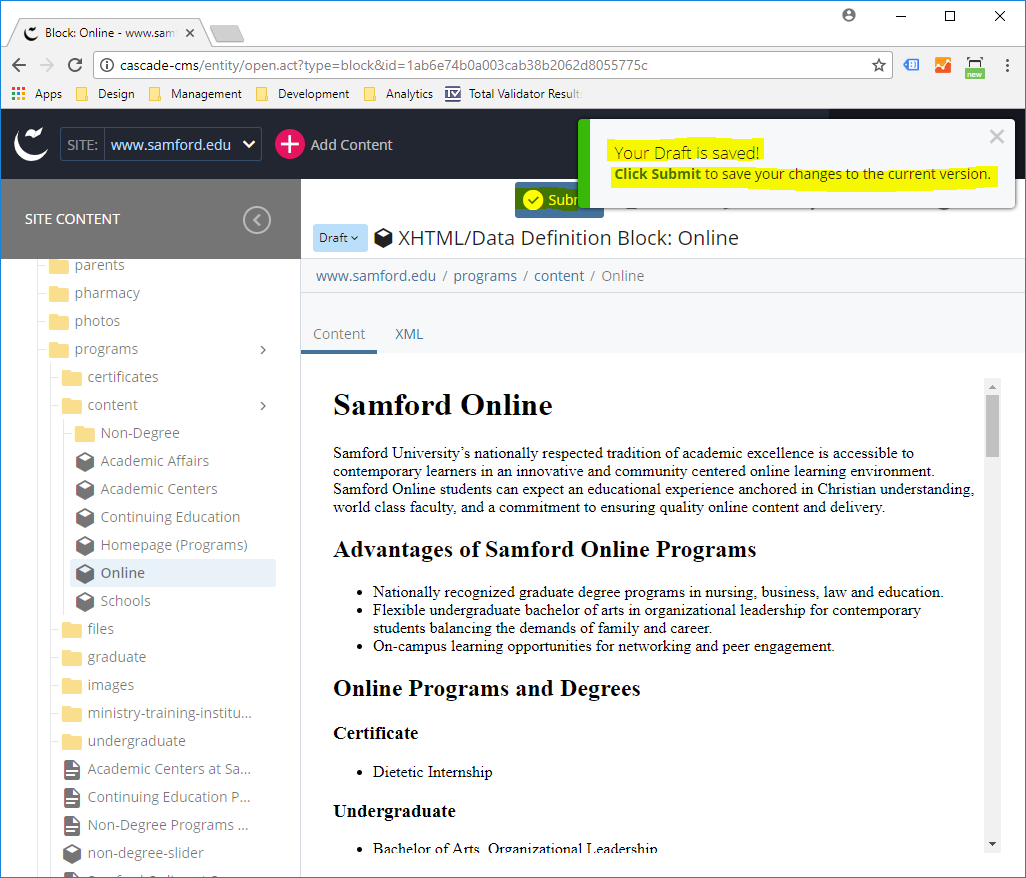Click the browser back arrow
The image size is (1026, 878).
click(x=20, y=65)
